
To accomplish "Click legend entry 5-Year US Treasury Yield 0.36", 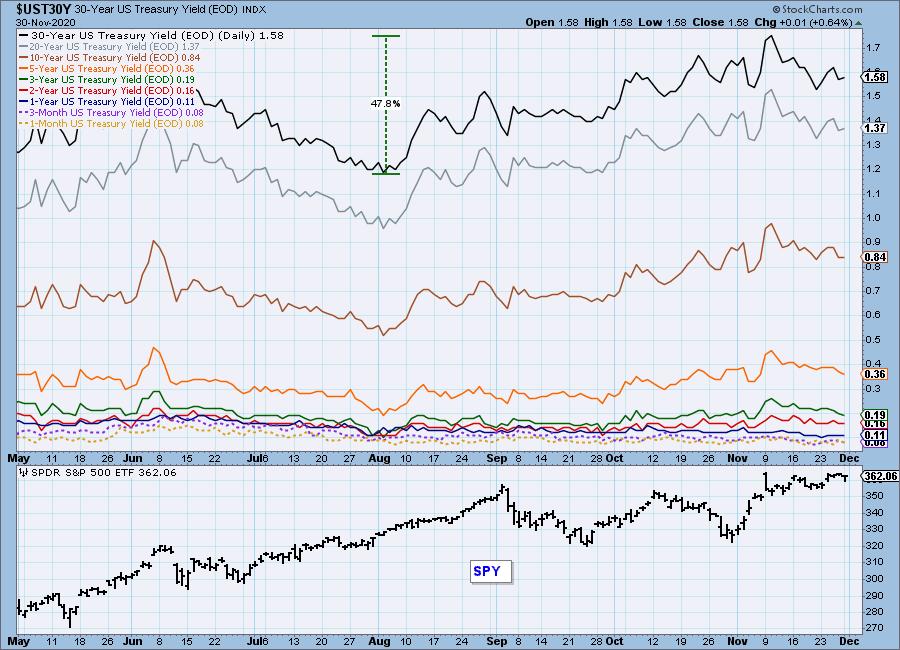I will (107, 68).
